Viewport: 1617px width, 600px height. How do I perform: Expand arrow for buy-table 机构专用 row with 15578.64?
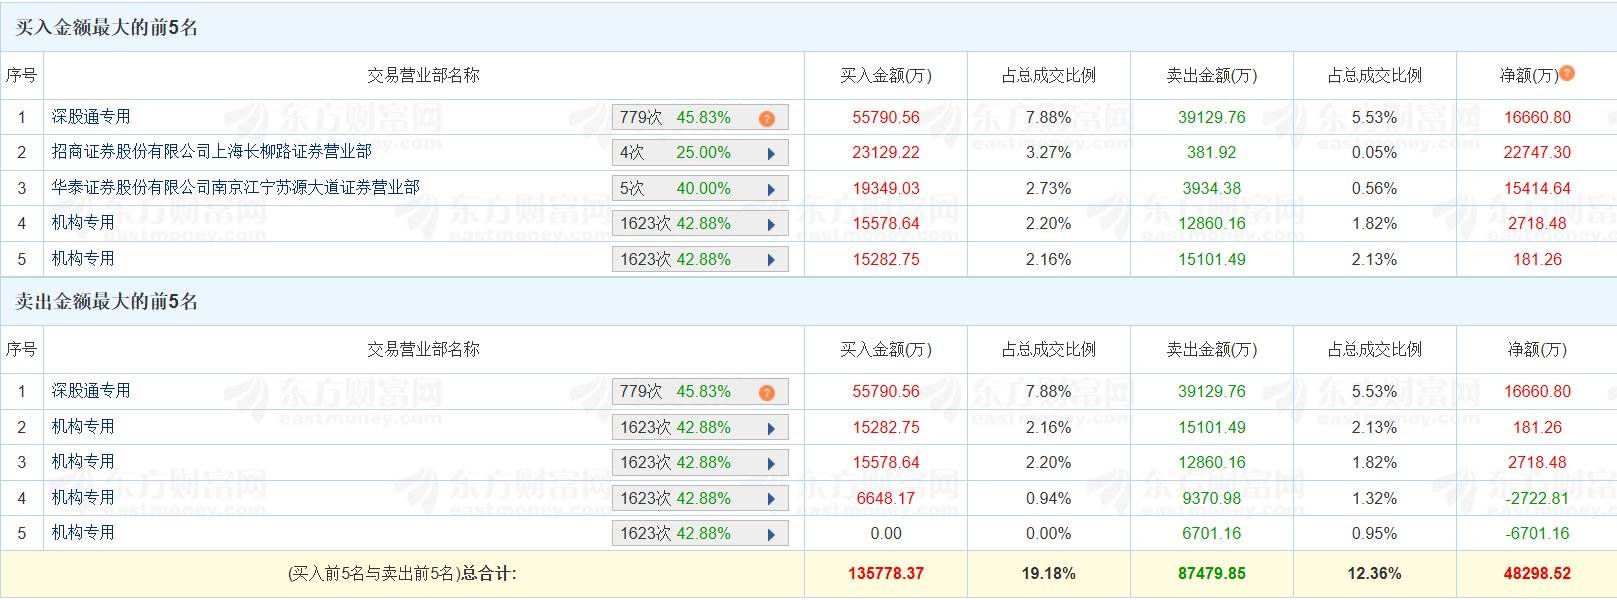click(x=771, y=225)
